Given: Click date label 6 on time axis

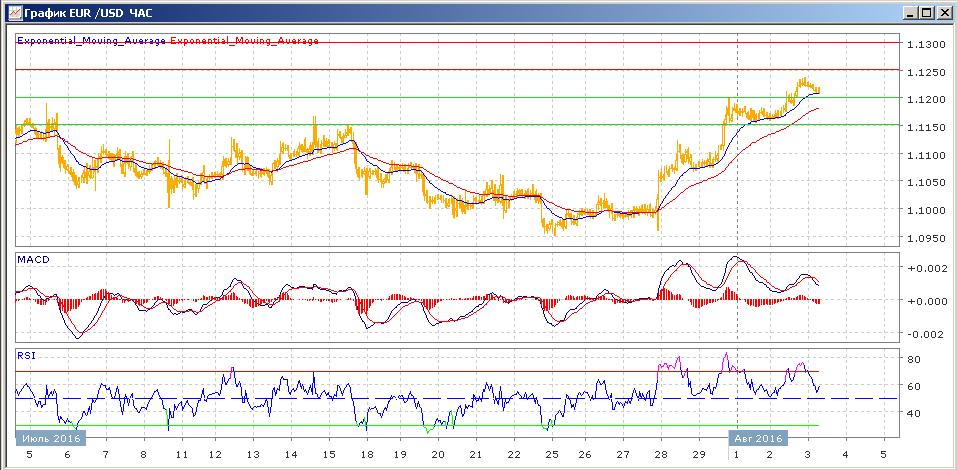Looking at the screenshot, I should coord(68,455).
